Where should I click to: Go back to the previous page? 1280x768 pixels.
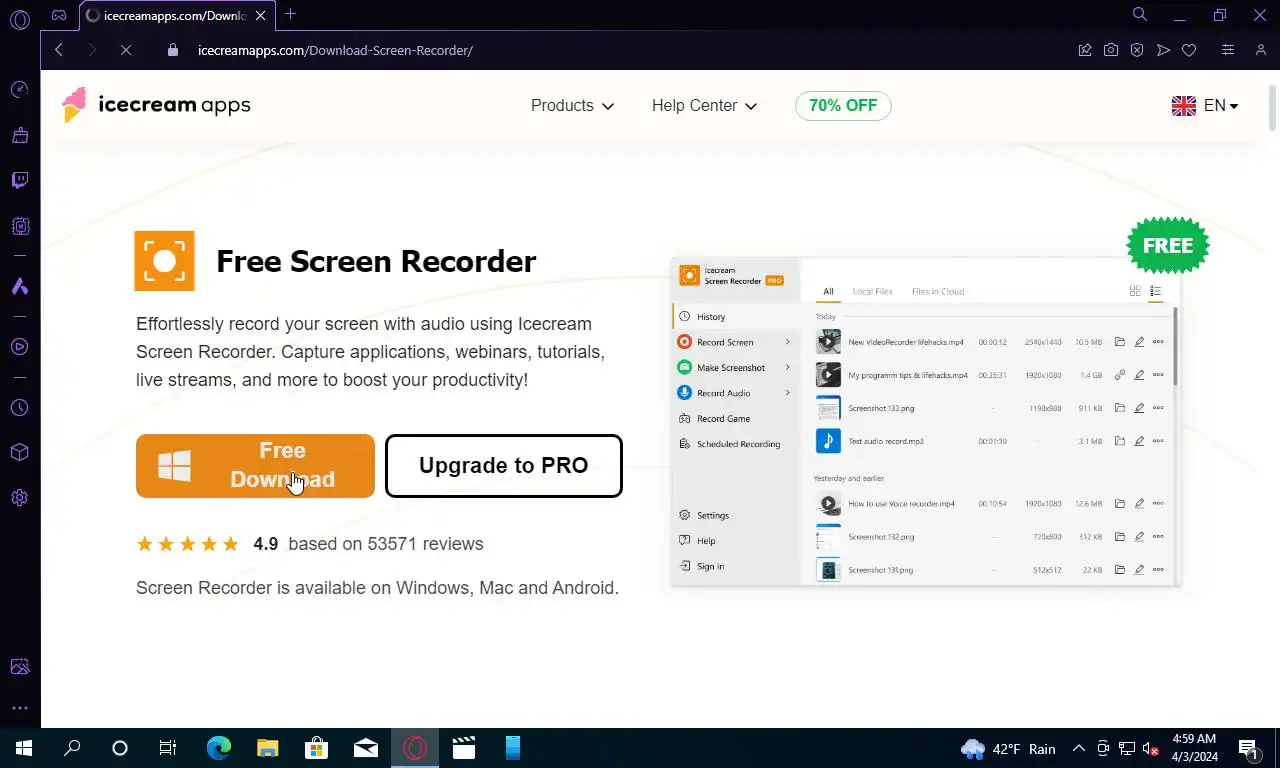point(59,50)
